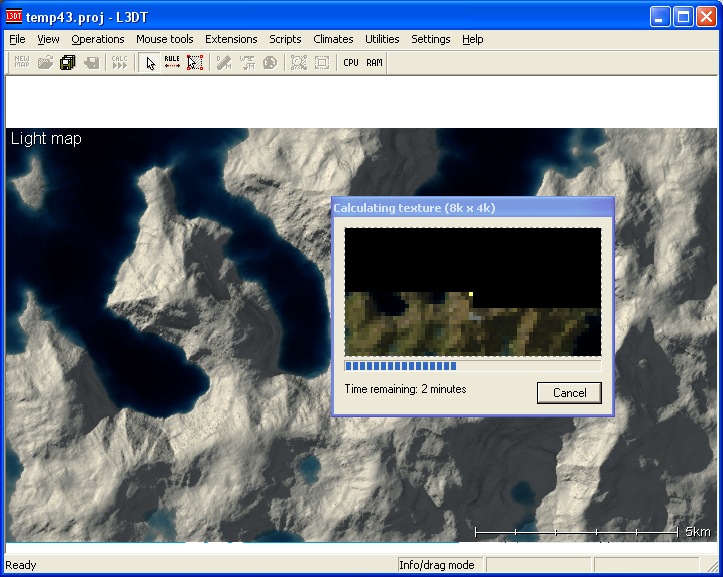The image size is (723, 577).
Task: Open the Help menu
Action: click(472, 39)
